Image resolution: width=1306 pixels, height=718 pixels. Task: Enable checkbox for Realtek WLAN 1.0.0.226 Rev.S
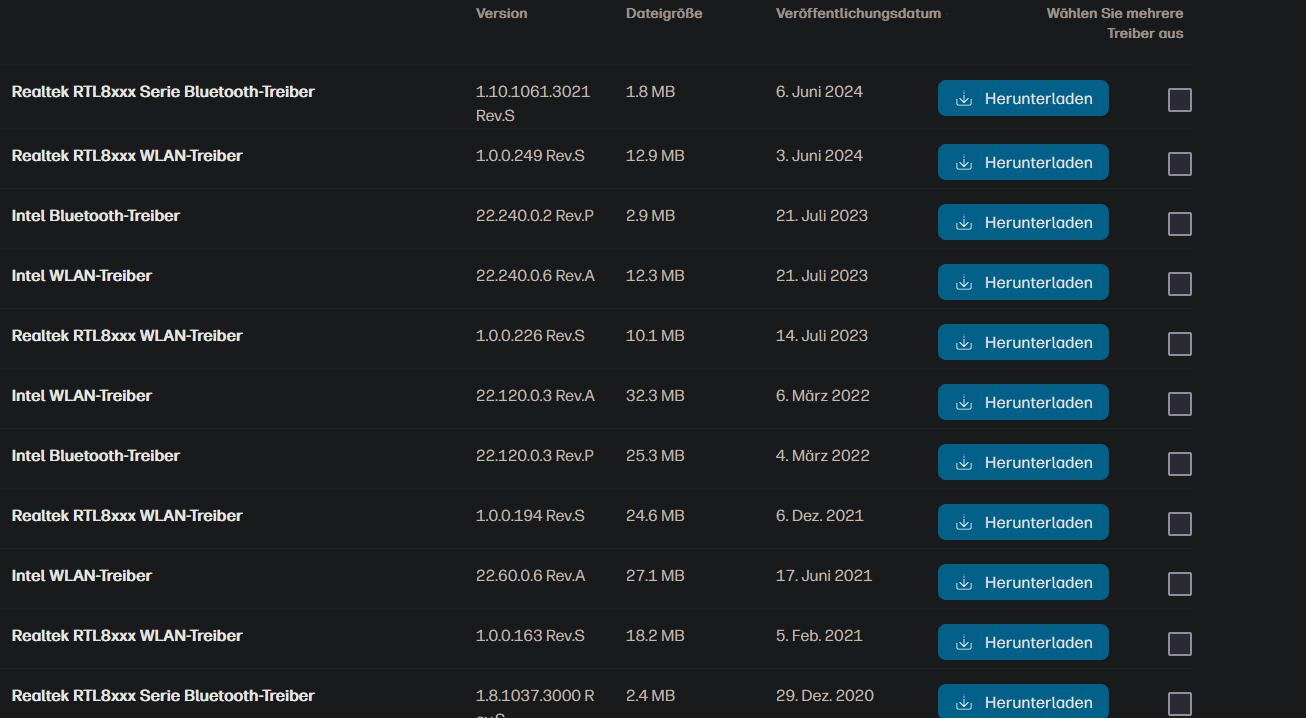[x=1180, y=344]
